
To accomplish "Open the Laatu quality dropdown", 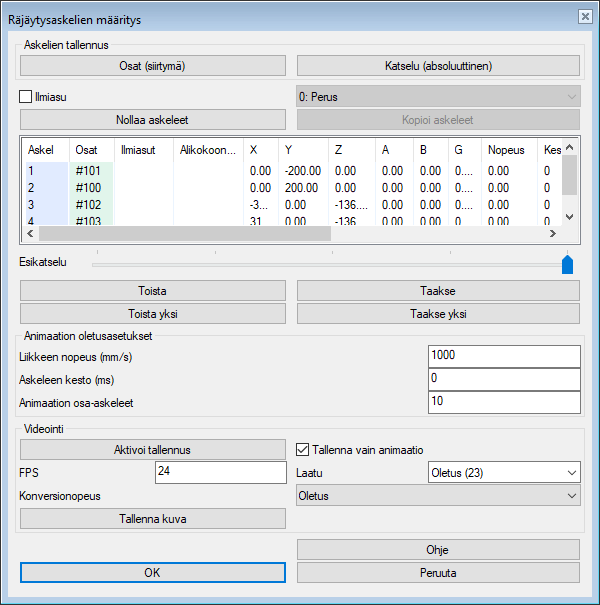I will tap(503, 472).
